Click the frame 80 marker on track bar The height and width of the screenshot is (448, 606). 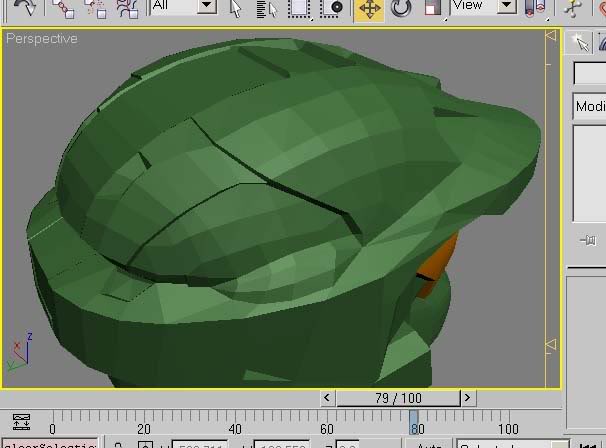[x=414, y=422]
